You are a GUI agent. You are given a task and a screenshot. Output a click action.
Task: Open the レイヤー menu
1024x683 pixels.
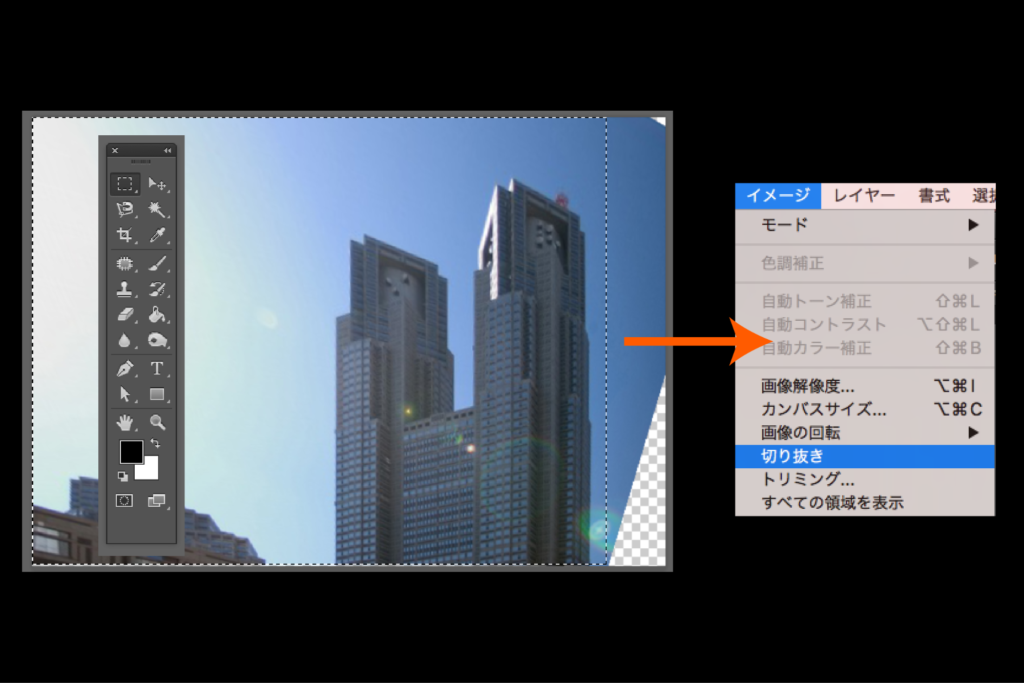point(864,196)
